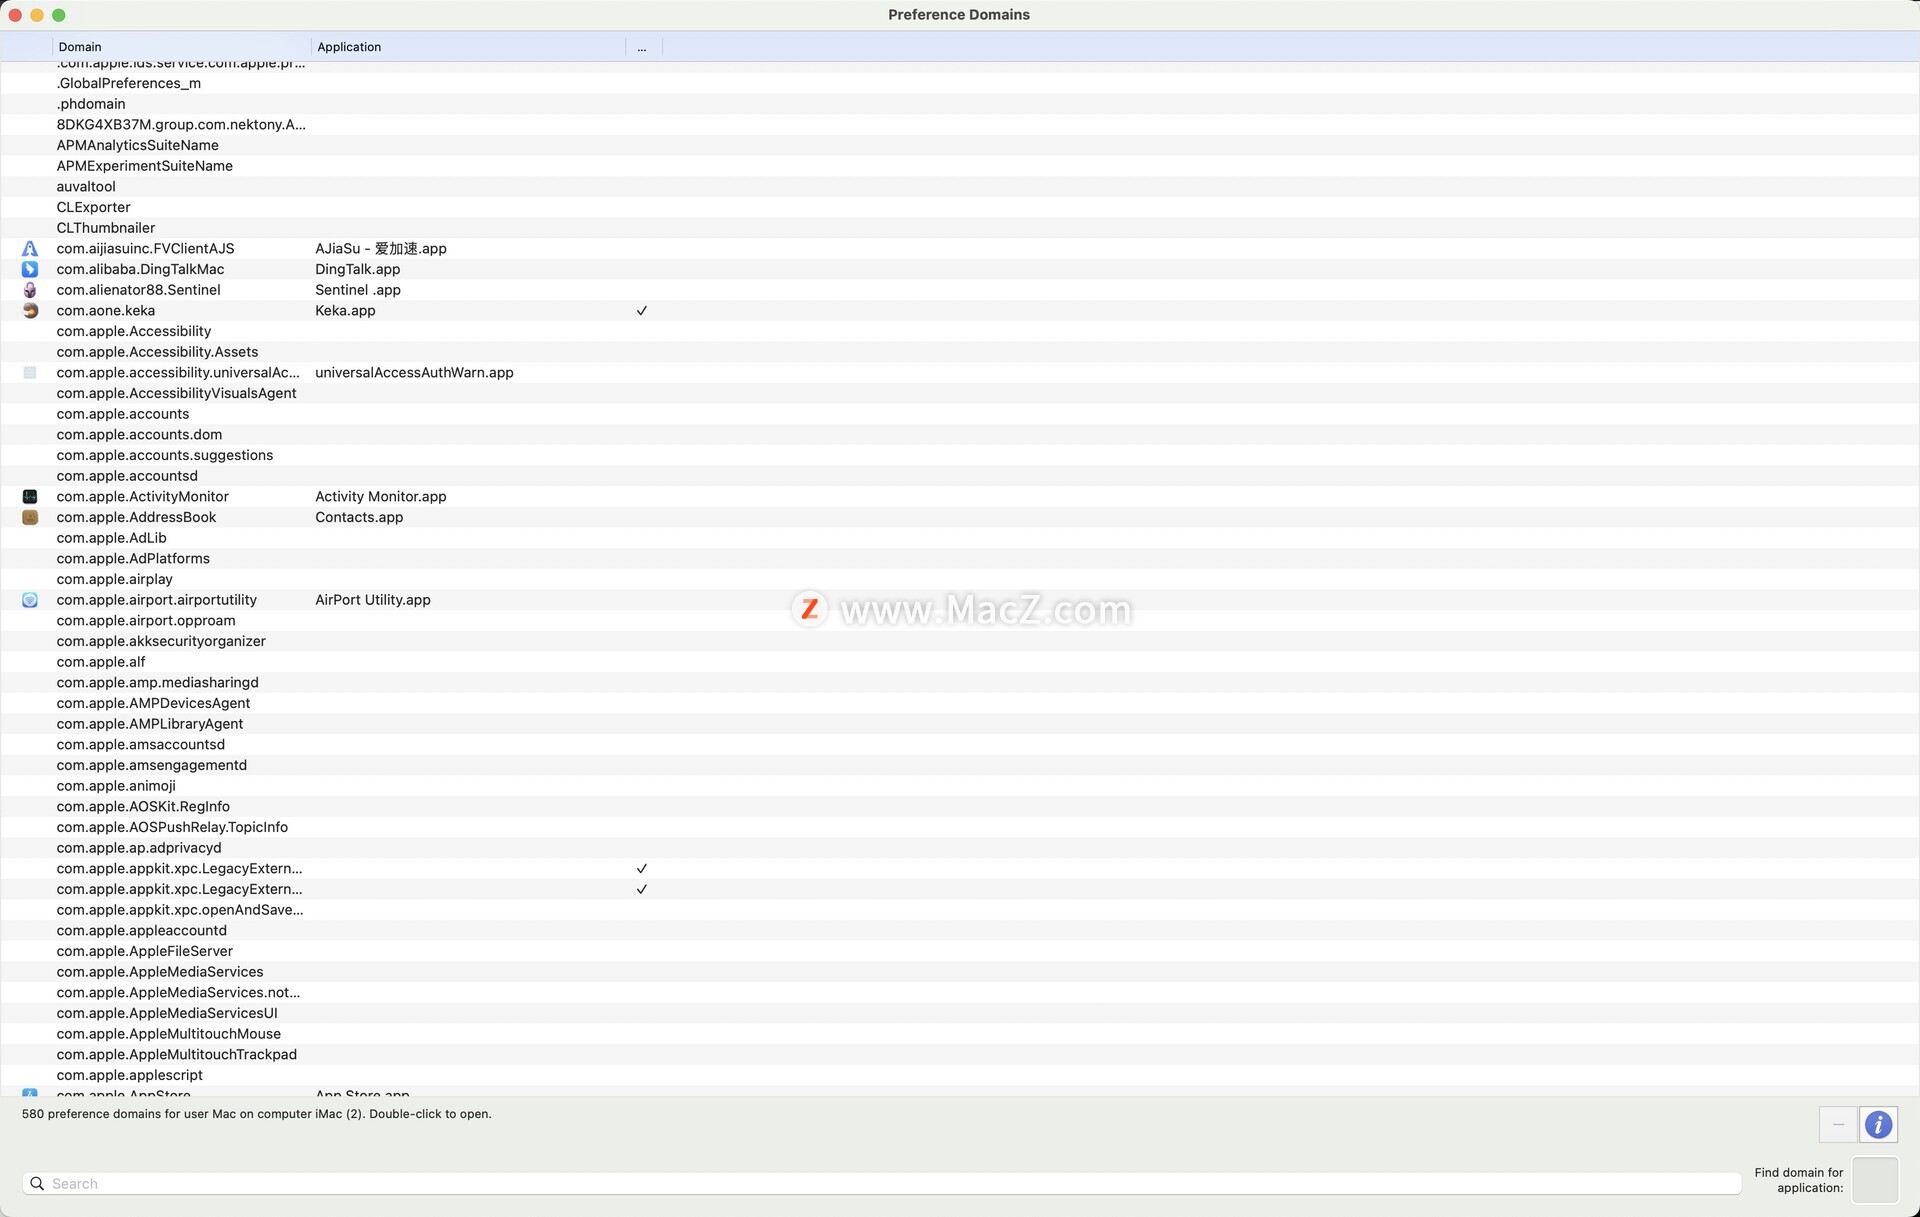Click the Contacts app icon
Viewport: 1920px width, 1217px height.
(x=30, y=518)
